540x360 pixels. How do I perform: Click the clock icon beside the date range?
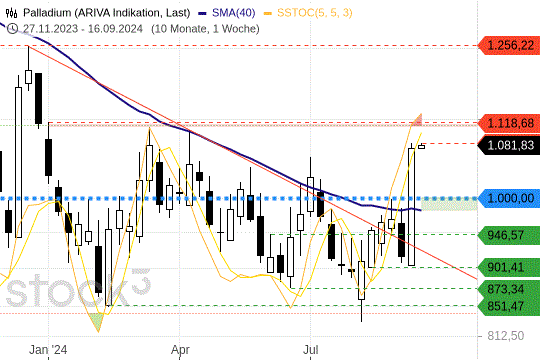pos(12,29)
